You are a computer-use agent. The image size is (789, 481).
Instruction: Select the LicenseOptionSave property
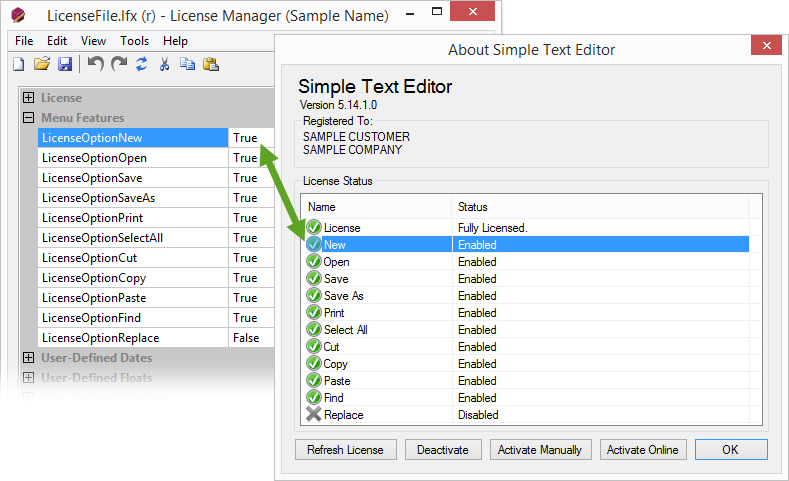click(x=133, y=178)
